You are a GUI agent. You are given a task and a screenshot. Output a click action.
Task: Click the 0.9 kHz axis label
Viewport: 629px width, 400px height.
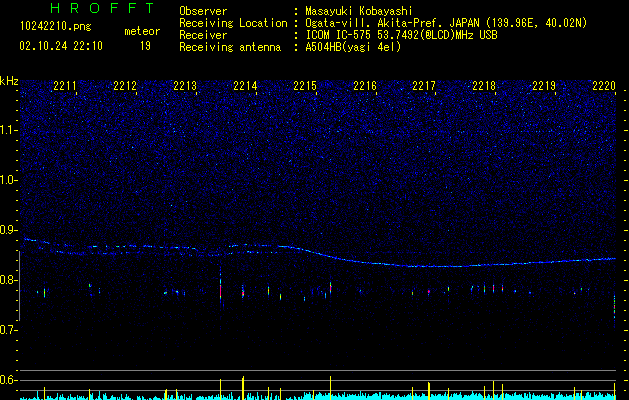click(x=9, y=230)
